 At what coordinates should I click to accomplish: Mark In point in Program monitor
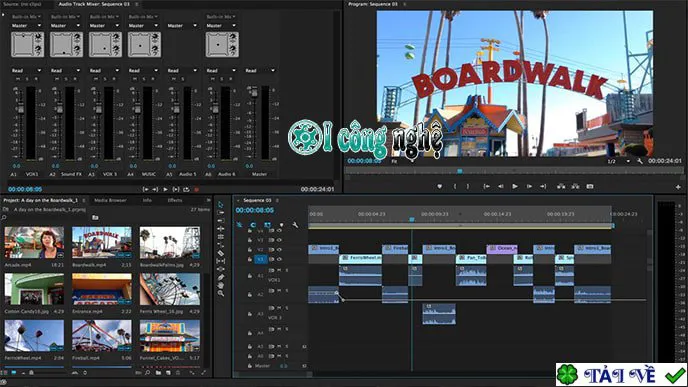[x=455, y=186]
